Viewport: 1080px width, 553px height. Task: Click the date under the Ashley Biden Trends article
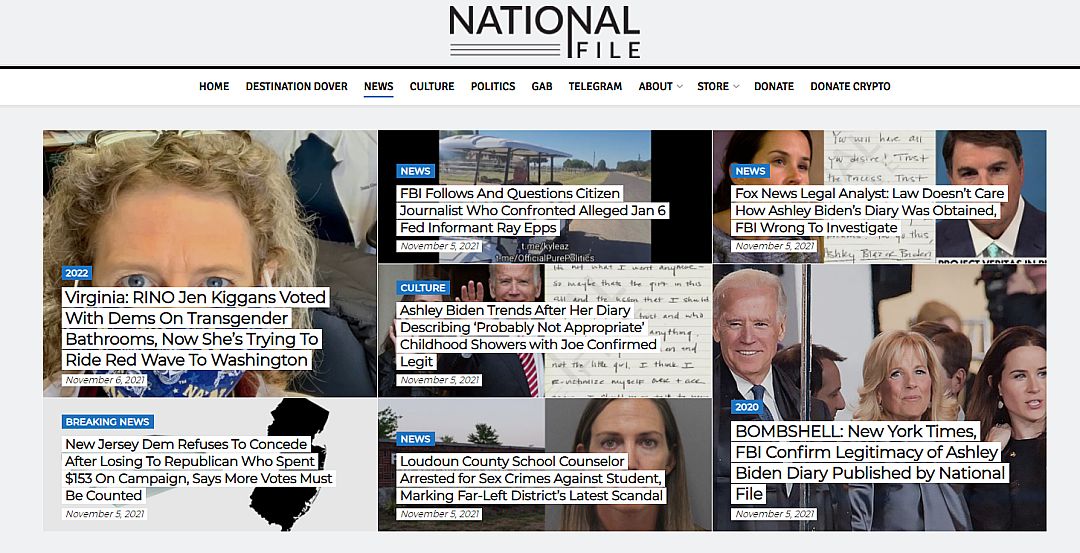coord(439,380)
